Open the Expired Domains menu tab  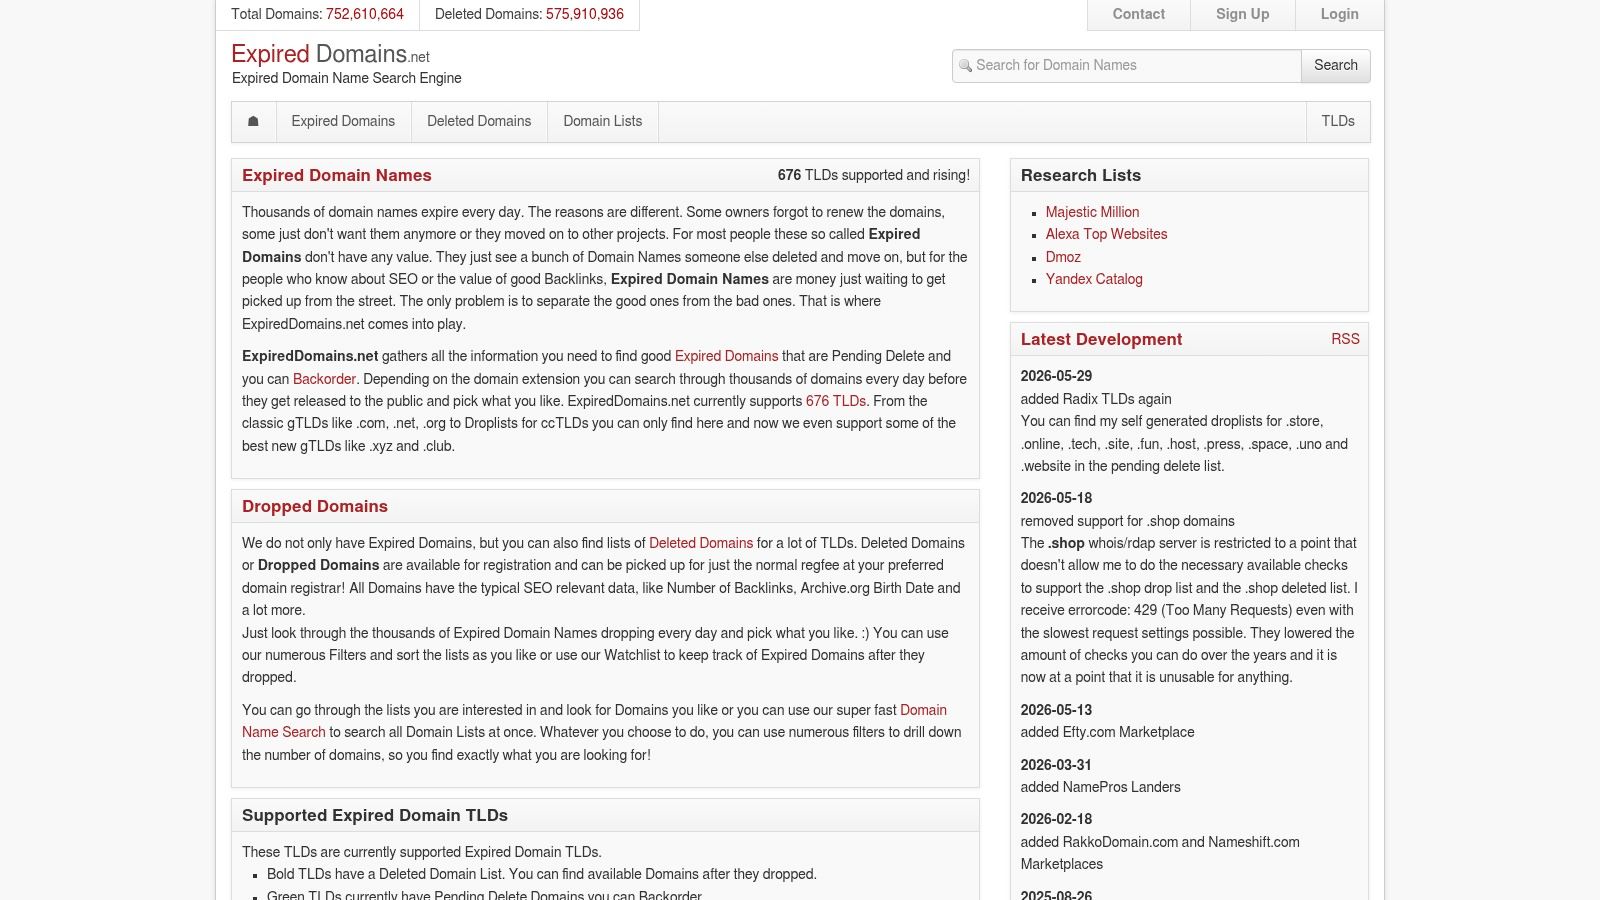[x=343, y=121]
